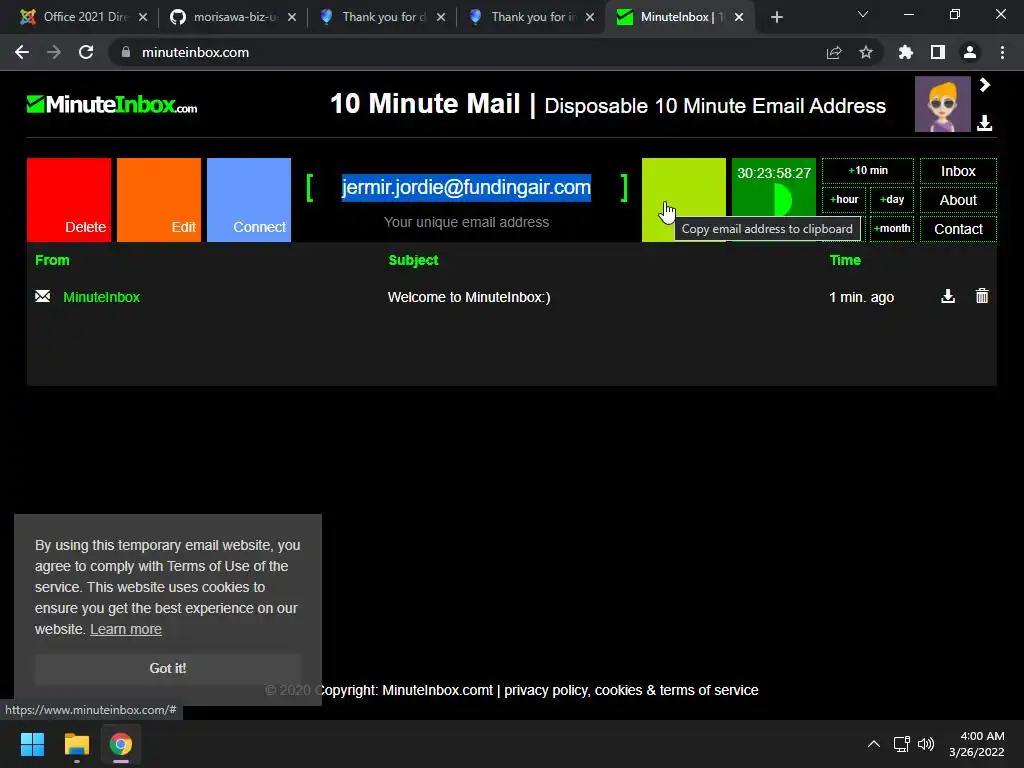The width and height of the screenshot is (1024, 768).
Task: Accept cookies with the Got it! button
Action: click(168, 668)
